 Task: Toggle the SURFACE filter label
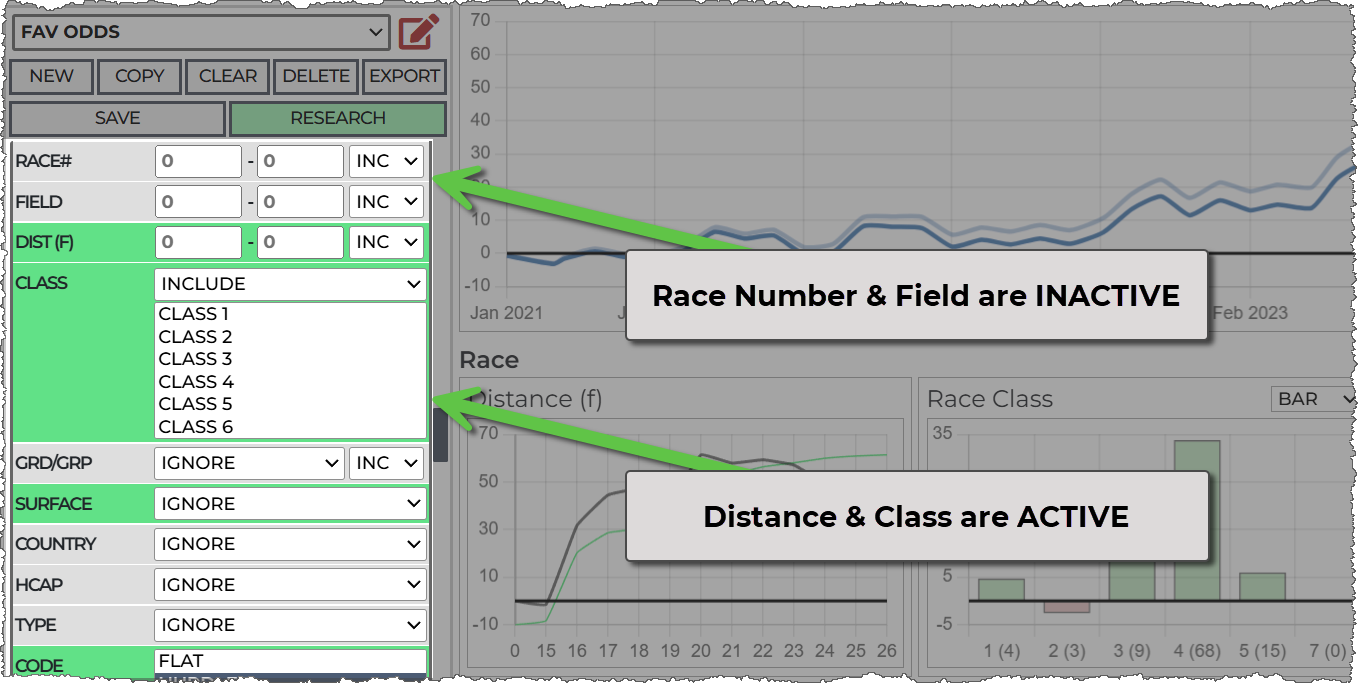click(x=54, y=504)
